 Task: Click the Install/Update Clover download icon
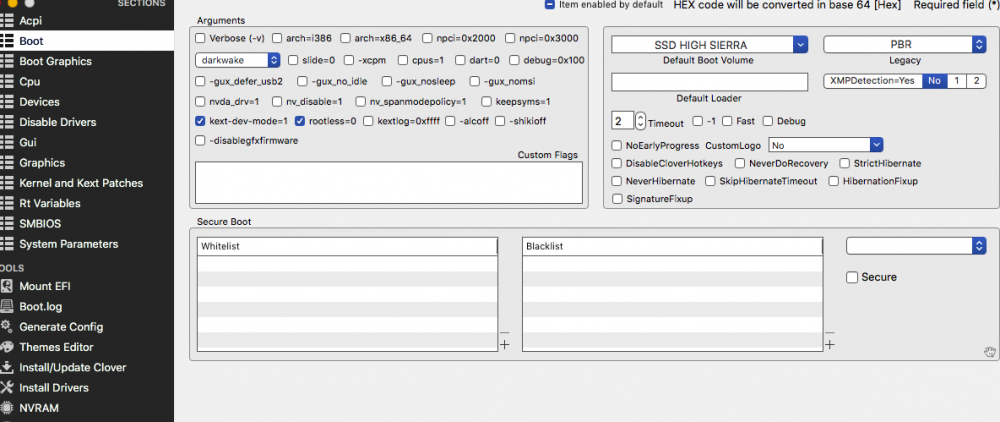coord(6,367)
